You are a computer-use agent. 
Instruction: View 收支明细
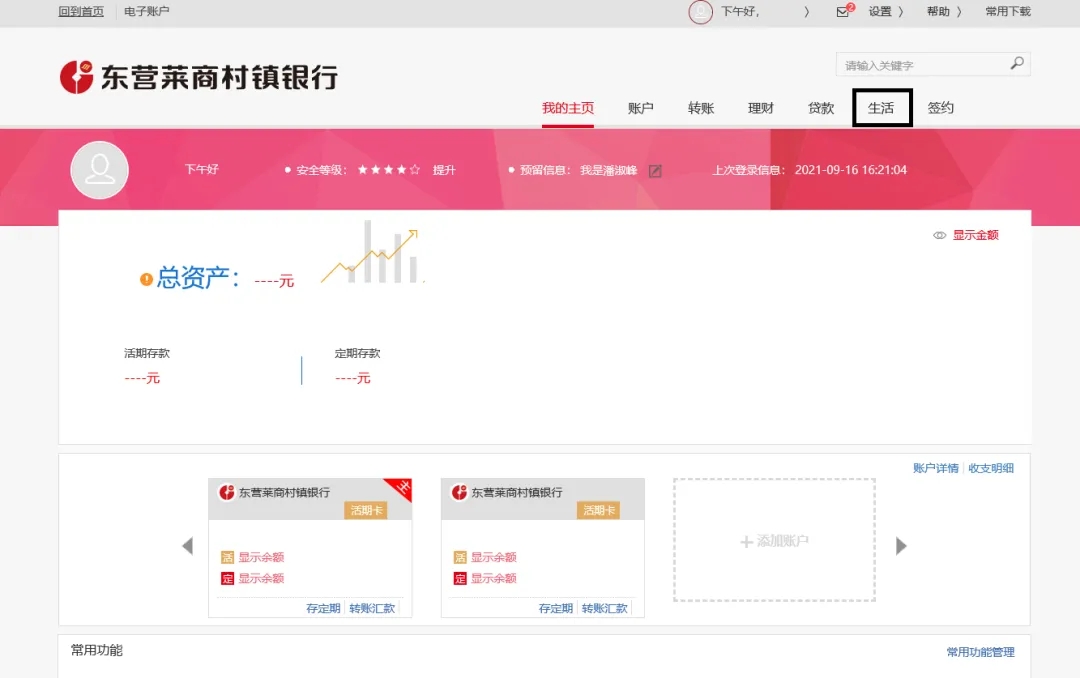(x=991, y=469)
